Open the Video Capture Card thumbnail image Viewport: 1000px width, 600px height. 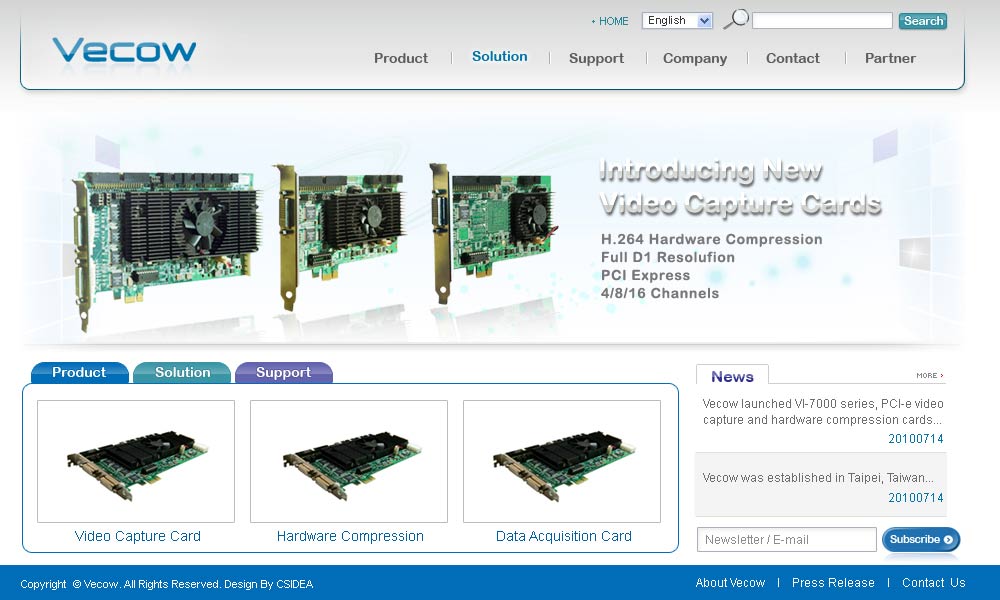coord(136,461)
